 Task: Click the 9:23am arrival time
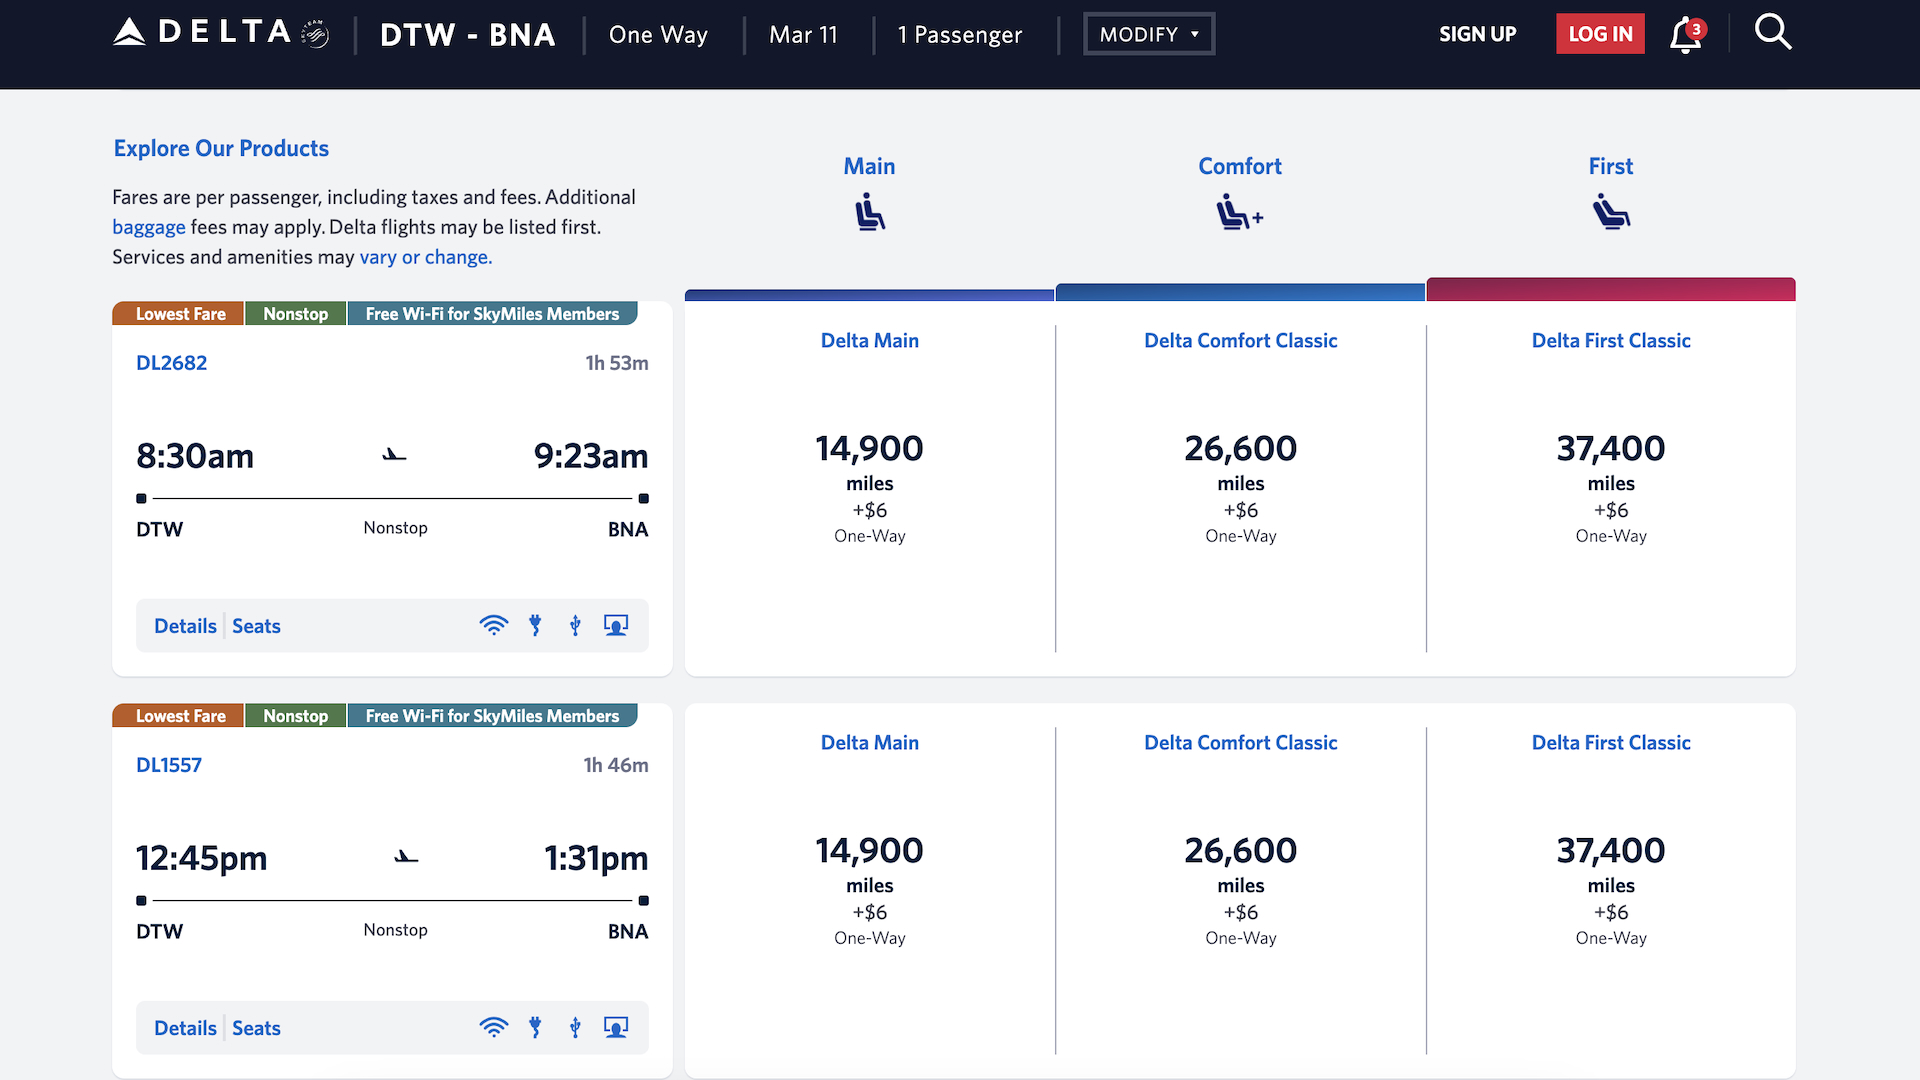591,456
